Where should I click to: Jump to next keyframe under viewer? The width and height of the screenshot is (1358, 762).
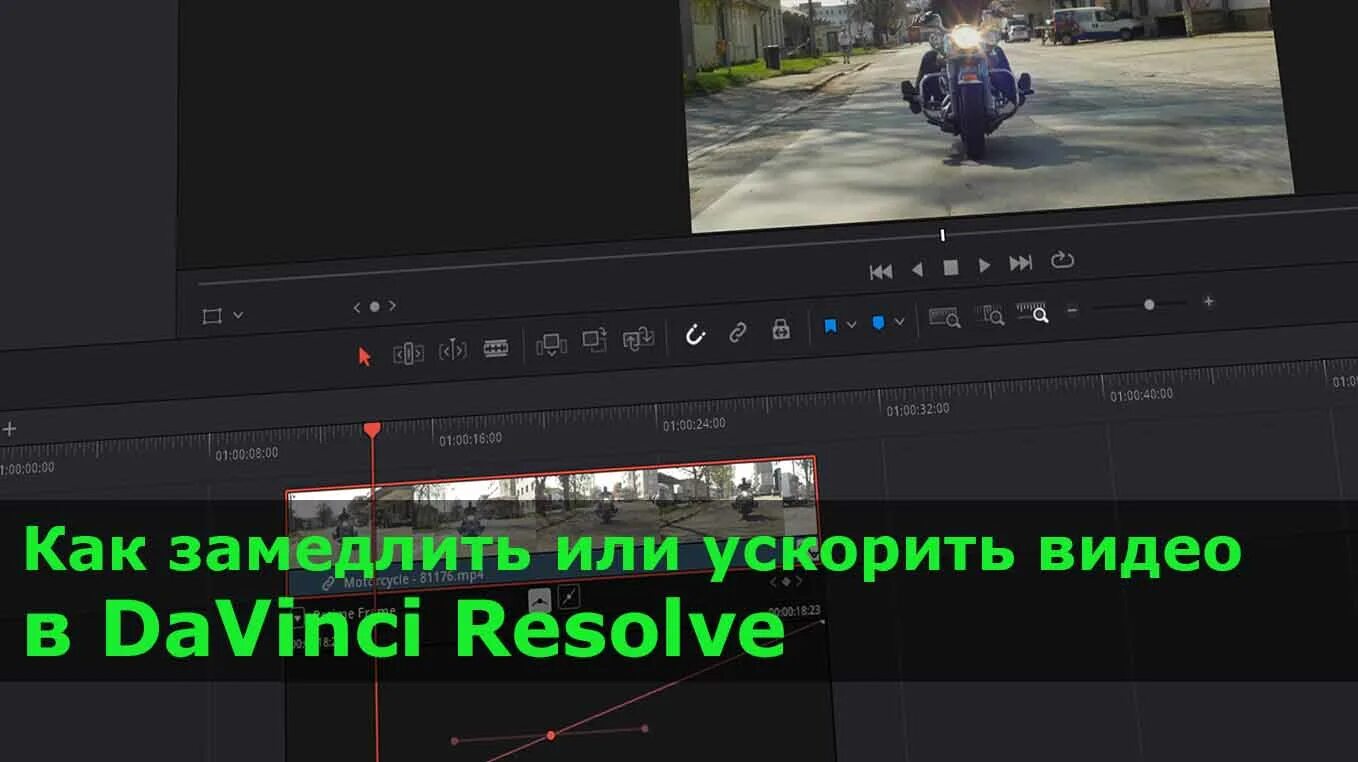click(x=392, y=305)
